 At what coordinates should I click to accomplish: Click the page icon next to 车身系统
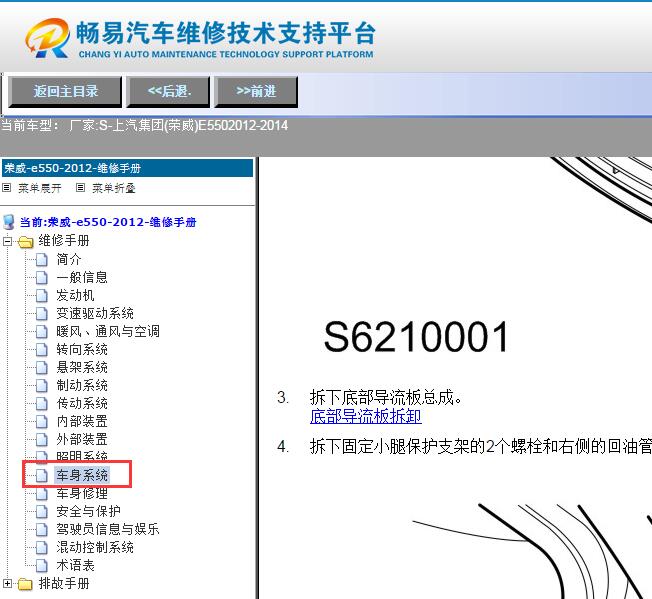[42, 475]
